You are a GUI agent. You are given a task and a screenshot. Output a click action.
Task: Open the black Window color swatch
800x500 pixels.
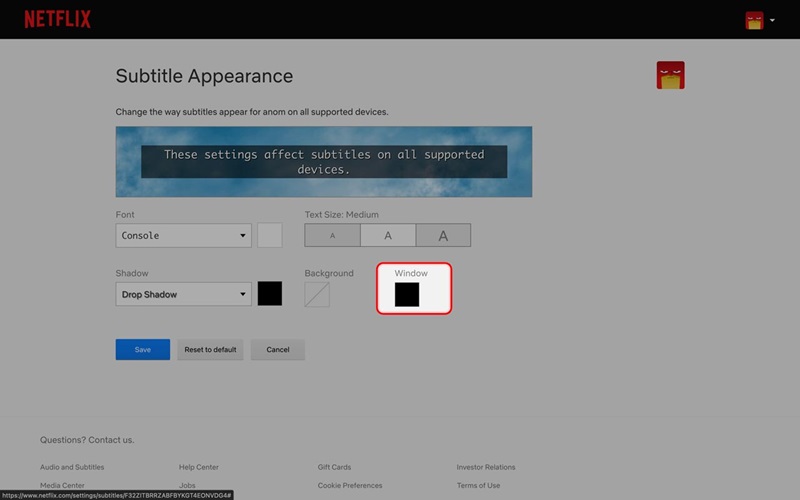[407, 295]
